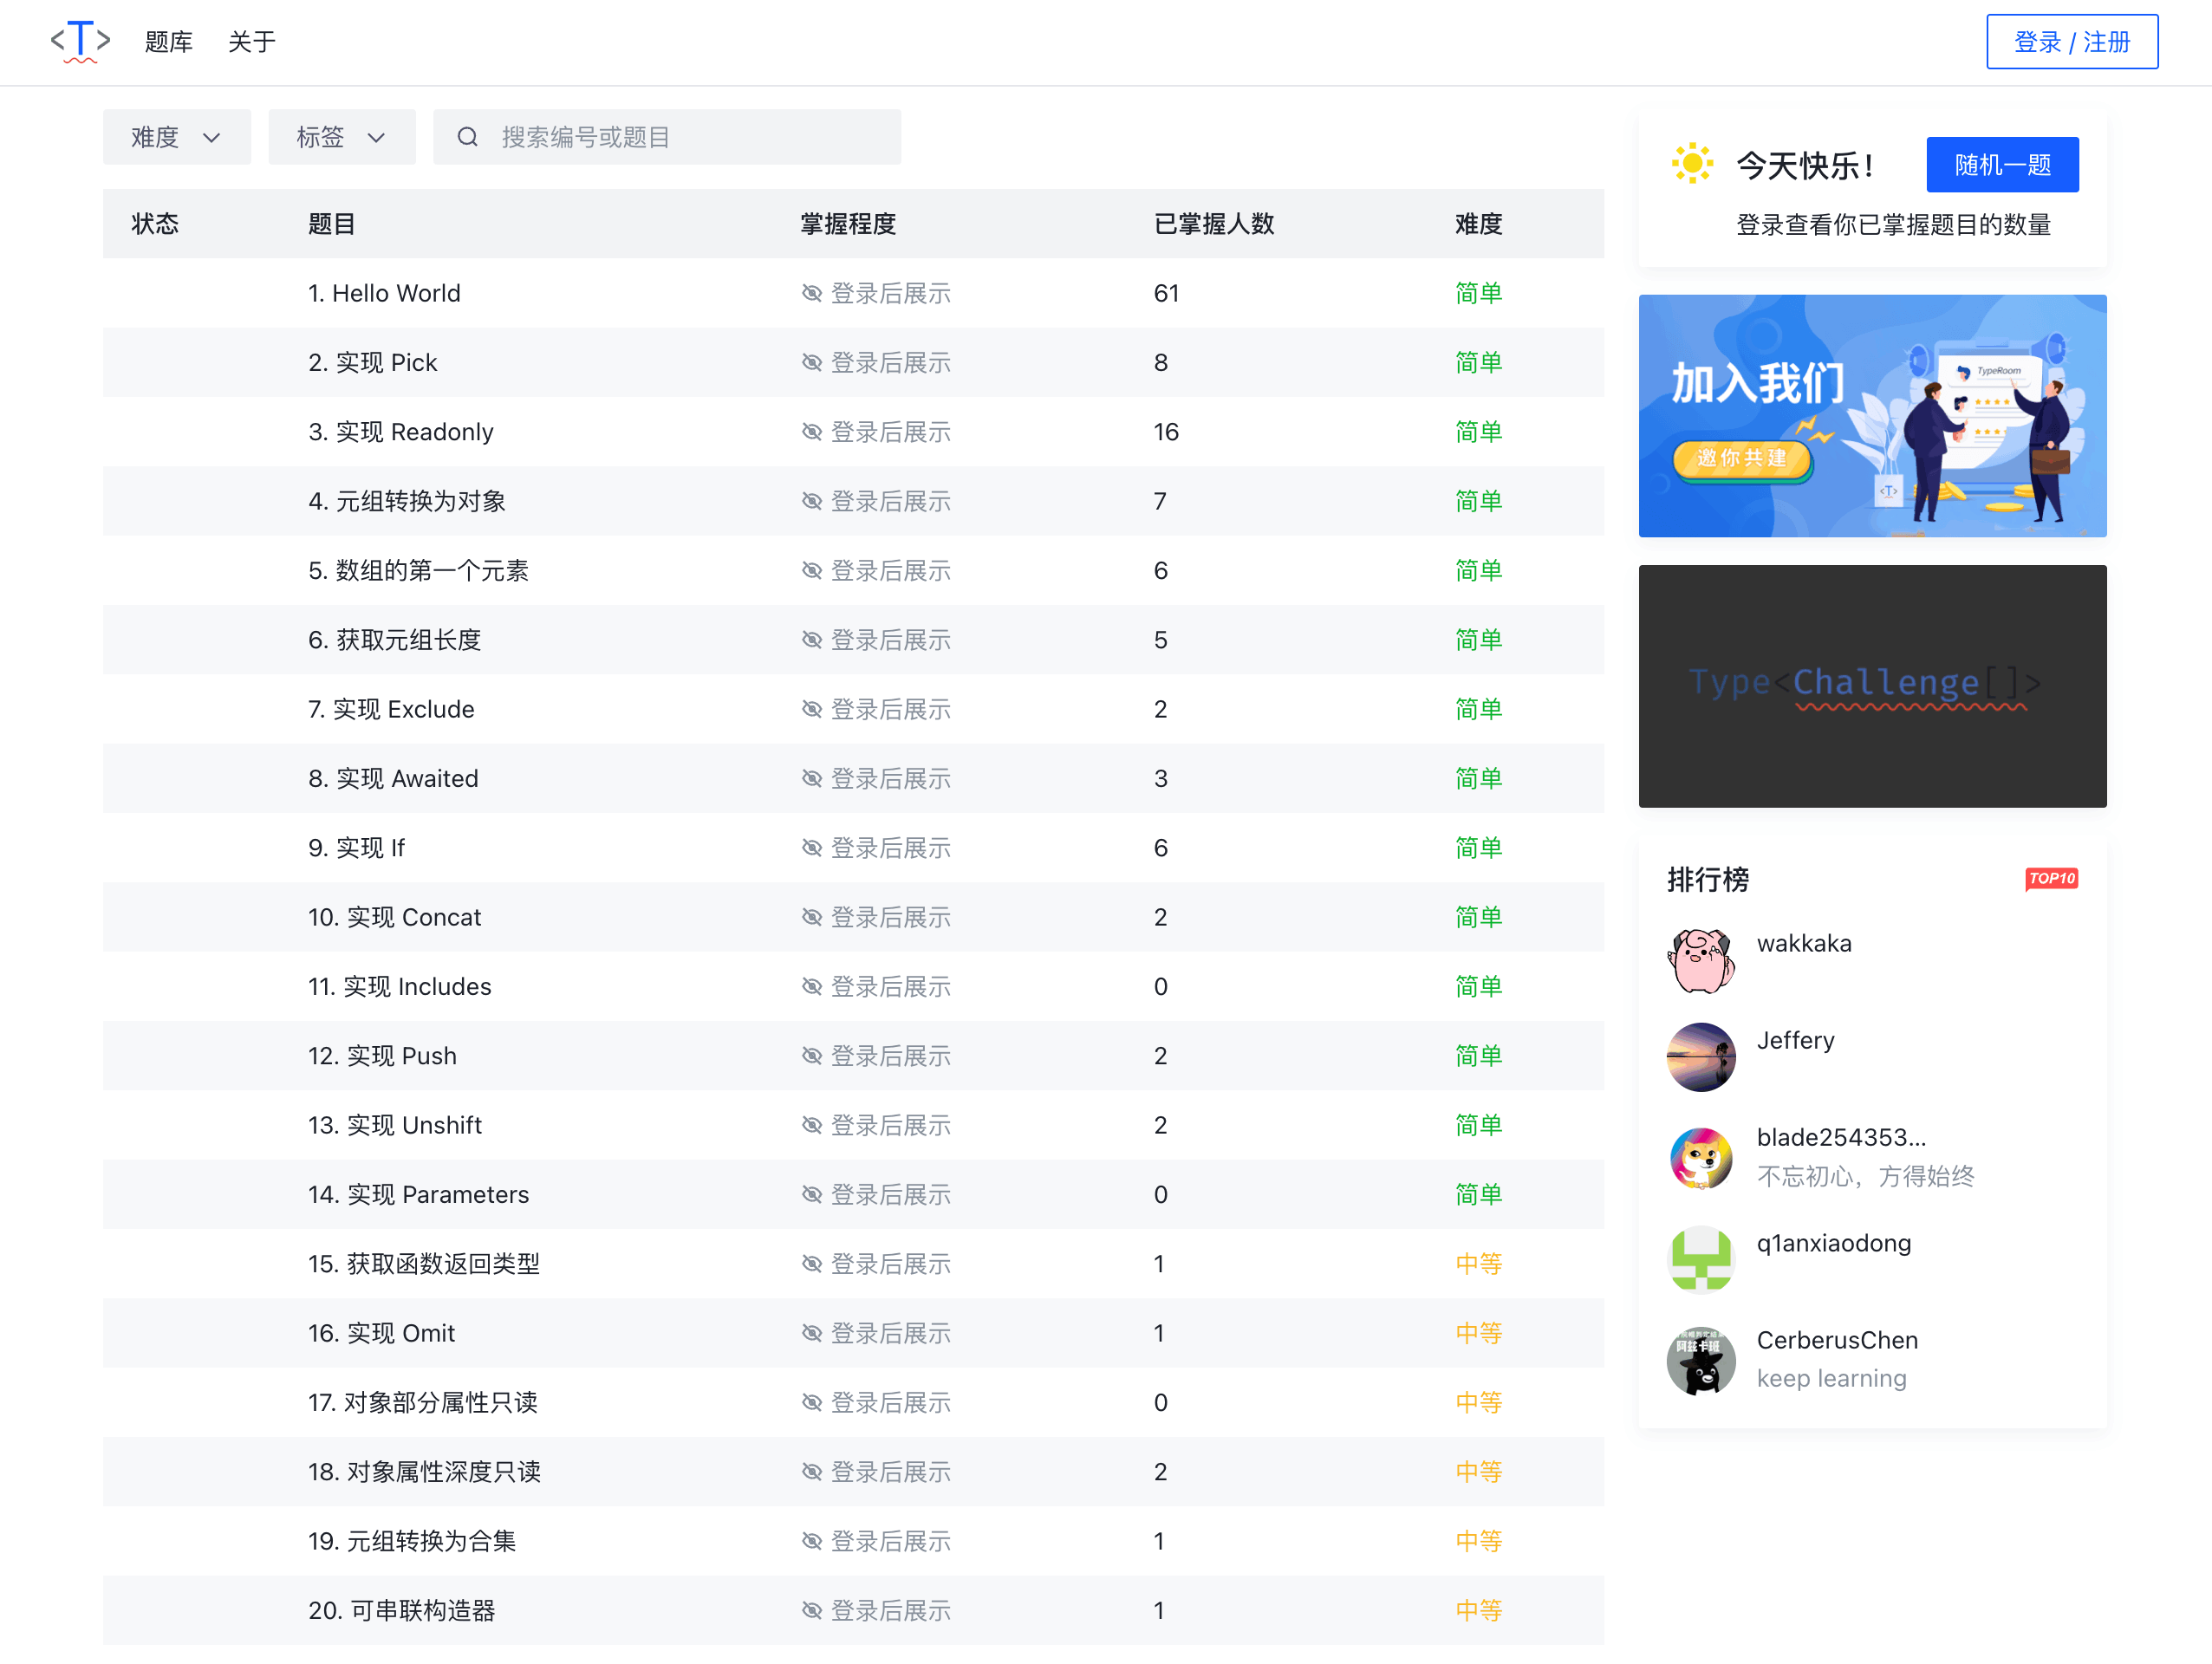Click the search magnifier icon
The image size is (2212, 1664).
(x=467, y=137)
